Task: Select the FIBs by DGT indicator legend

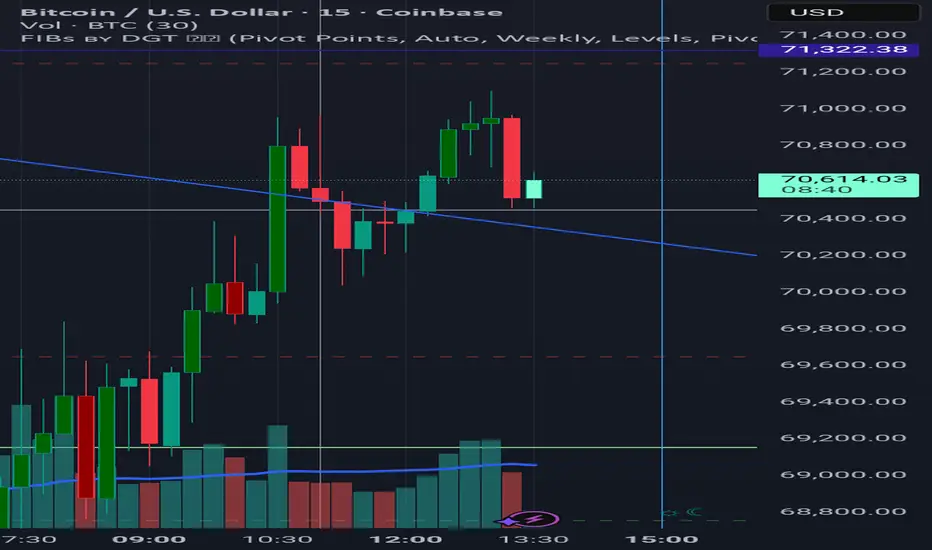Action: click(x=388, y=38)
